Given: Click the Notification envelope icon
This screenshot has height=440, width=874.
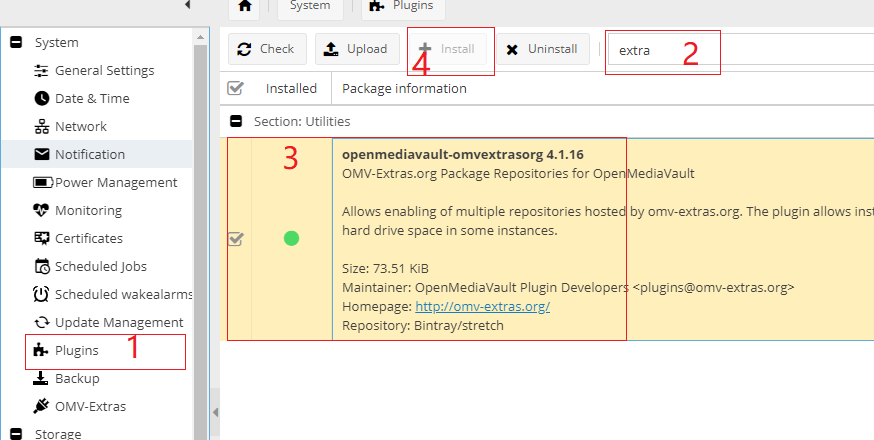Looking at the screenshot, I should point(41,154).
